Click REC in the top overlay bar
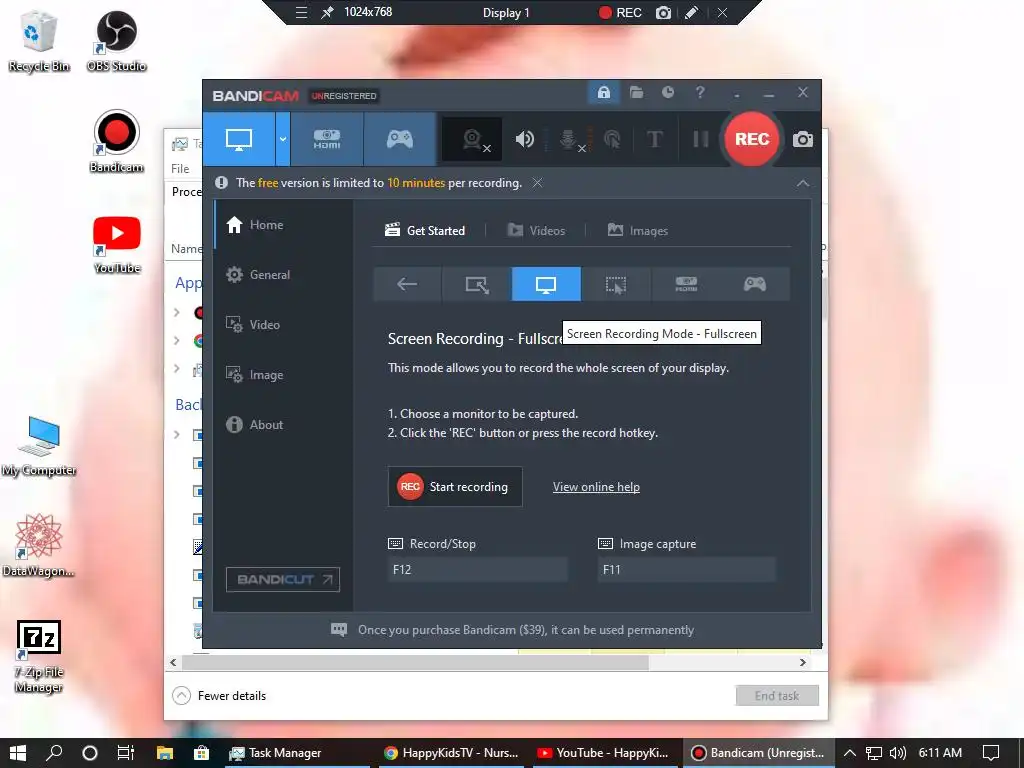This screenshot has height=768, width=1024. (x=620, y=12)
